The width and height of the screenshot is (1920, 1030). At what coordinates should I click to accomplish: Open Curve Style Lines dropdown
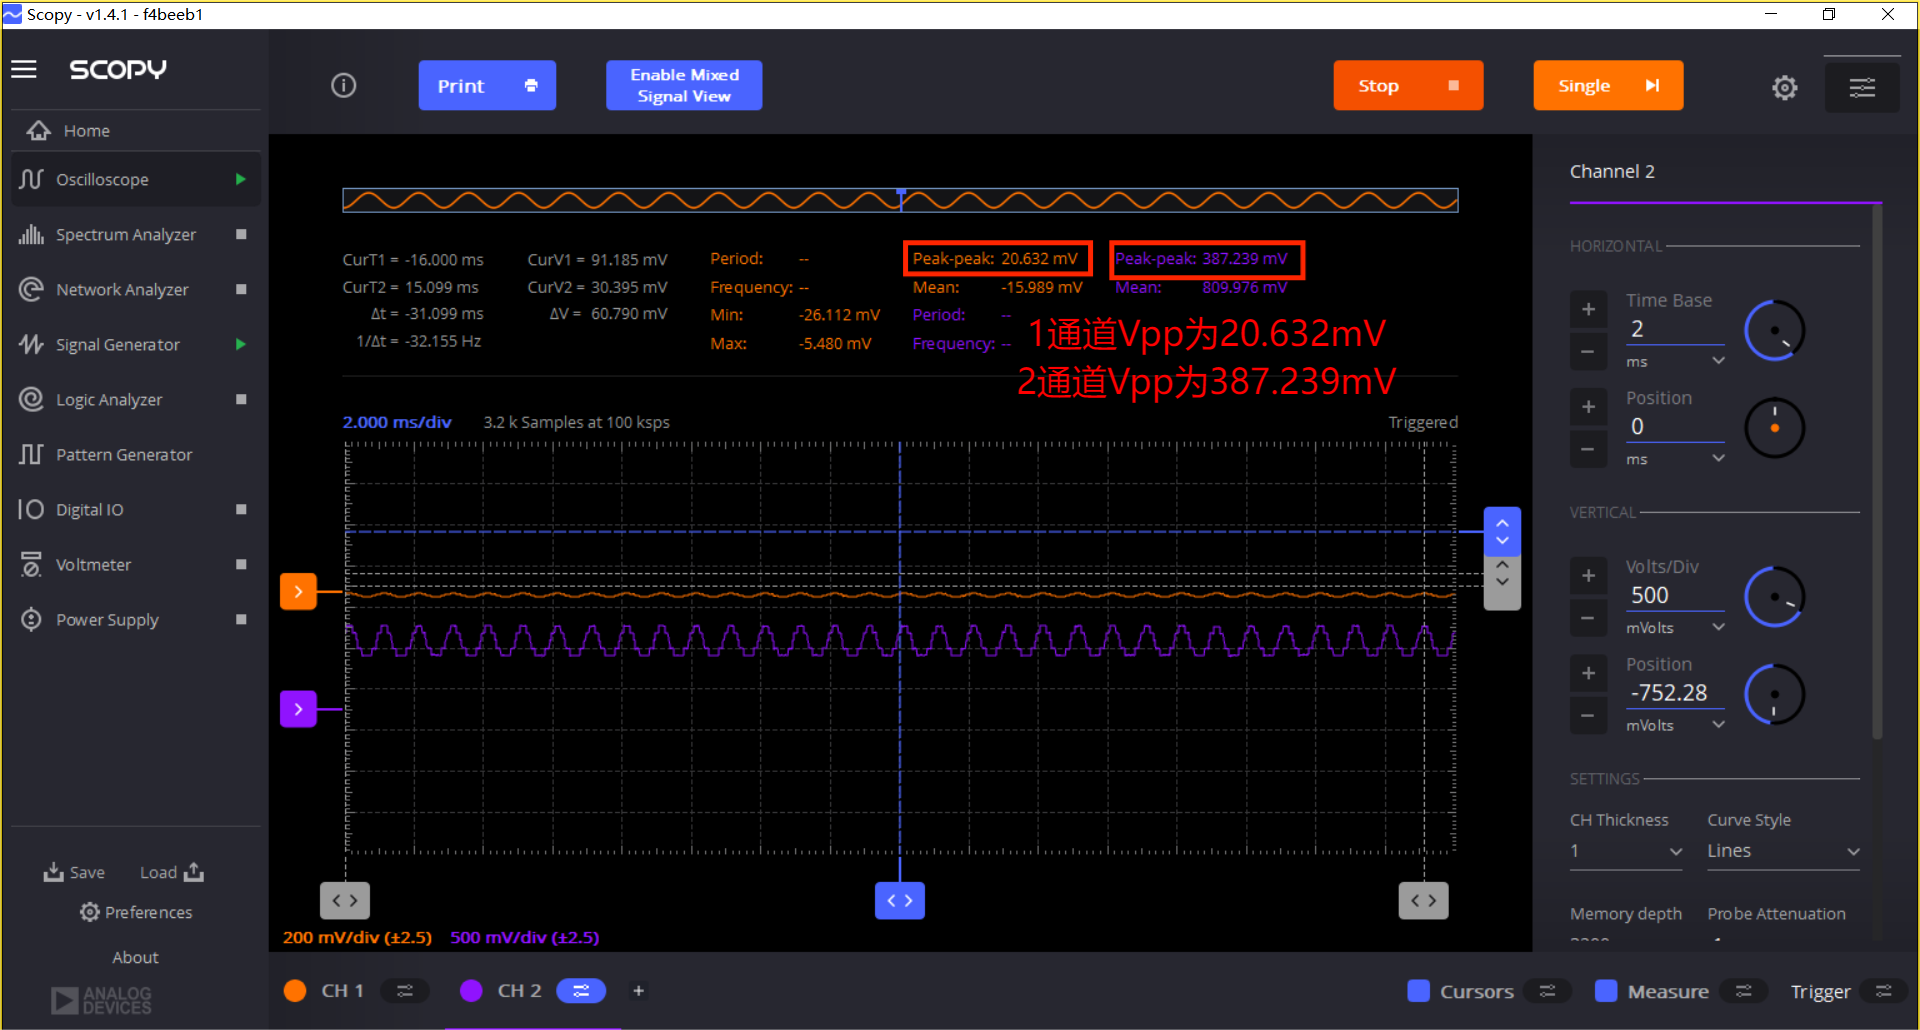click(x=1783, y=851)
